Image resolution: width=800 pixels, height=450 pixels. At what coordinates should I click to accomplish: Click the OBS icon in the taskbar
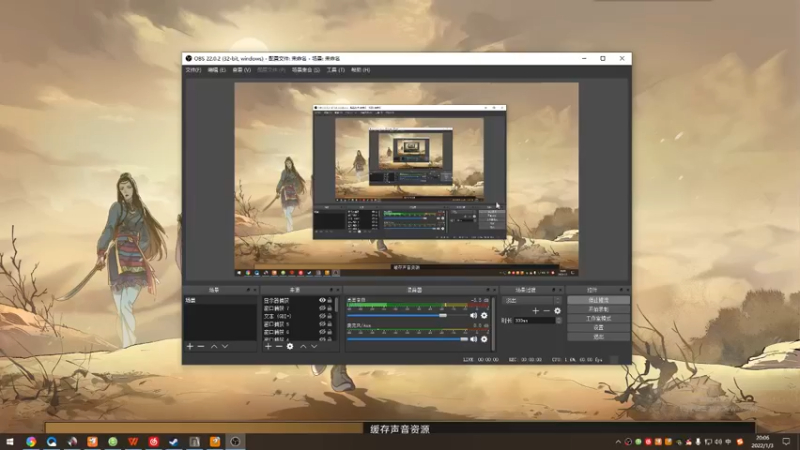pos(235,441)
